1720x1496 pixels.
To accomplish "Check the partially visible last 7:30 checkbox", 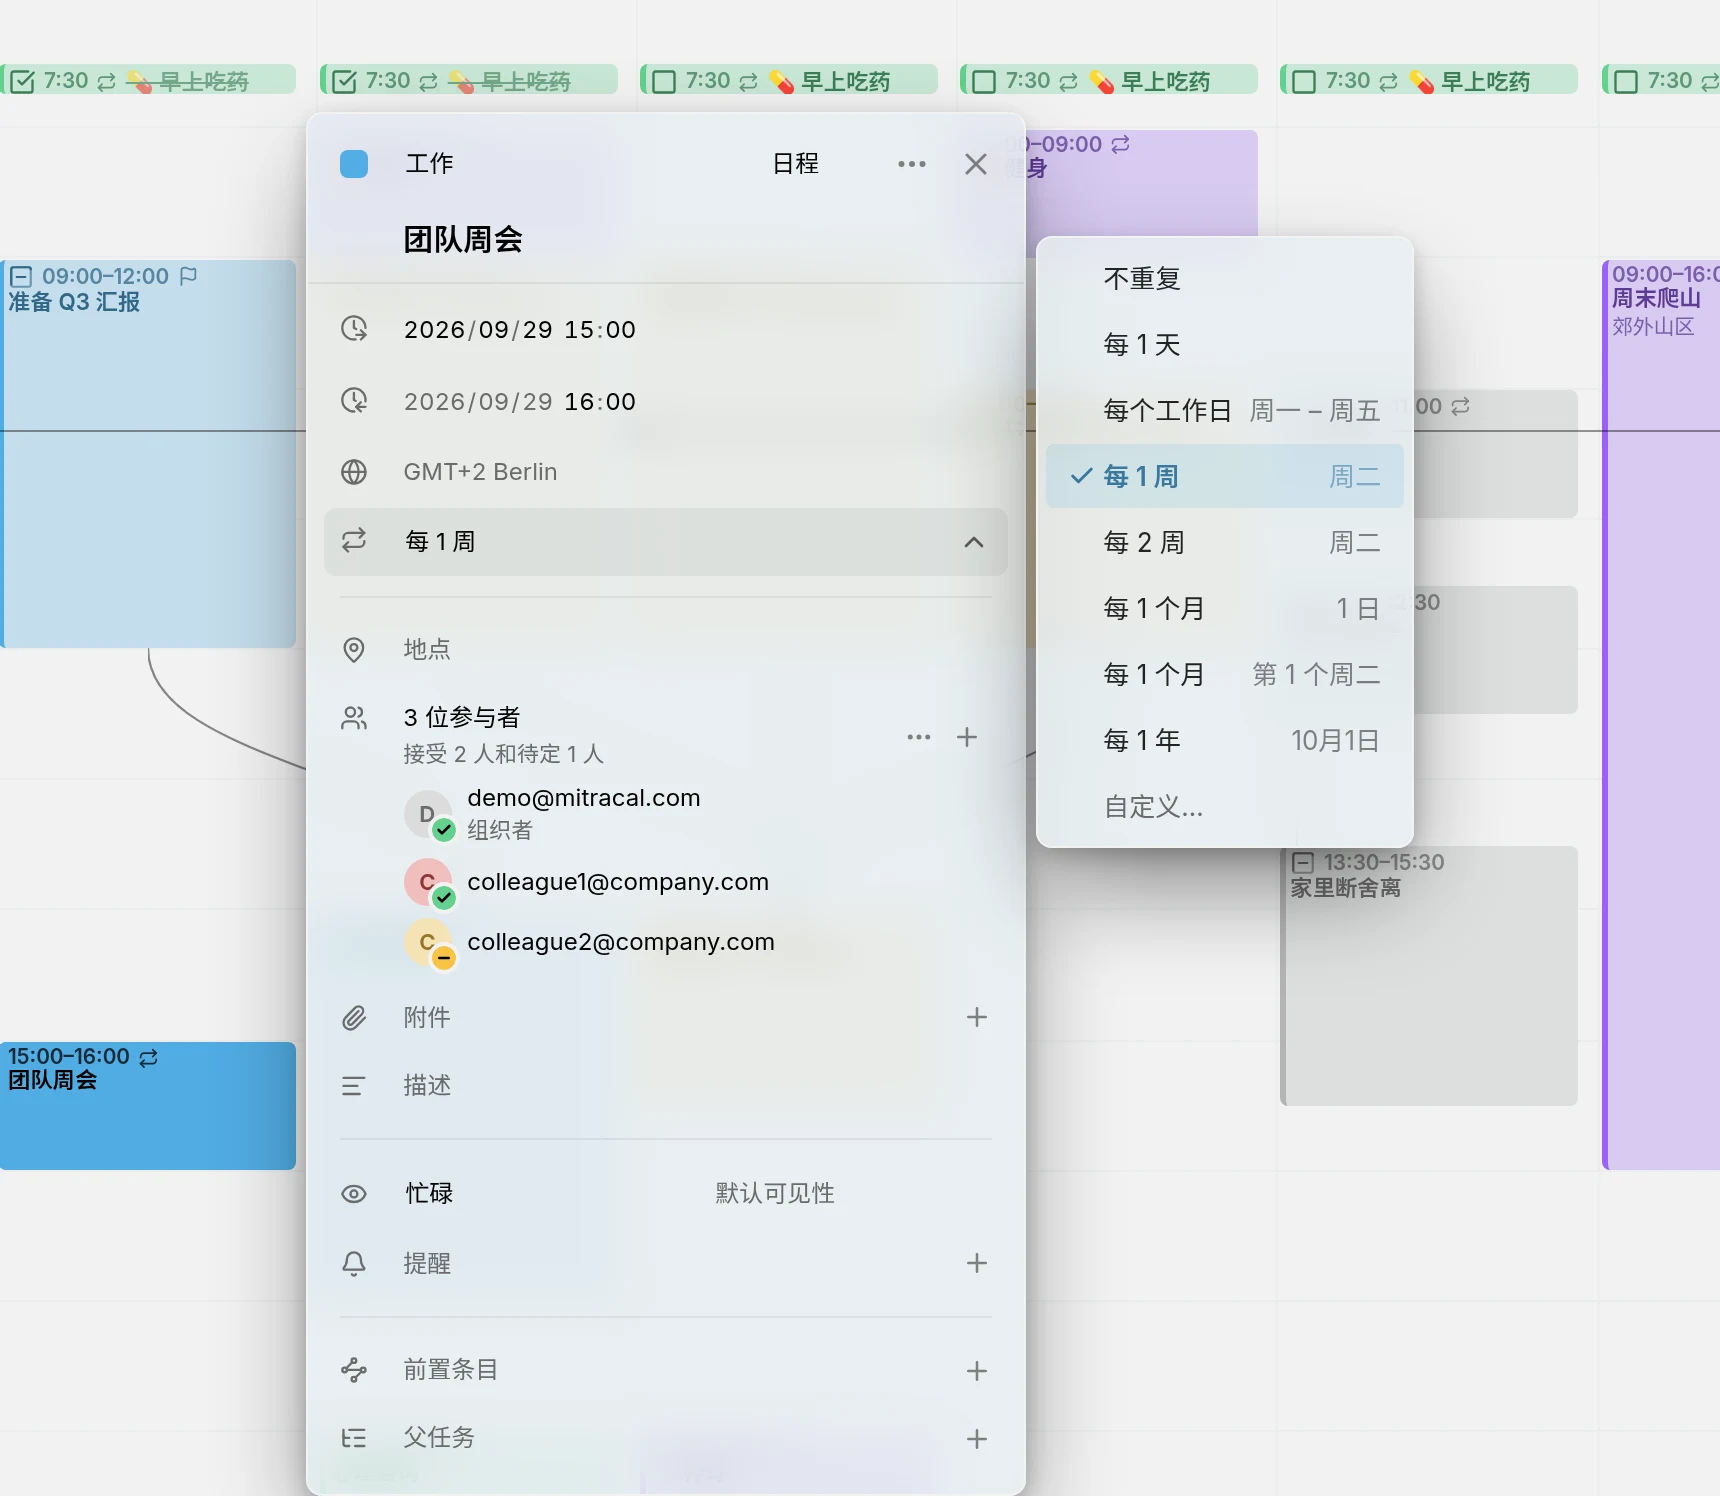I will pos(1626,81).
